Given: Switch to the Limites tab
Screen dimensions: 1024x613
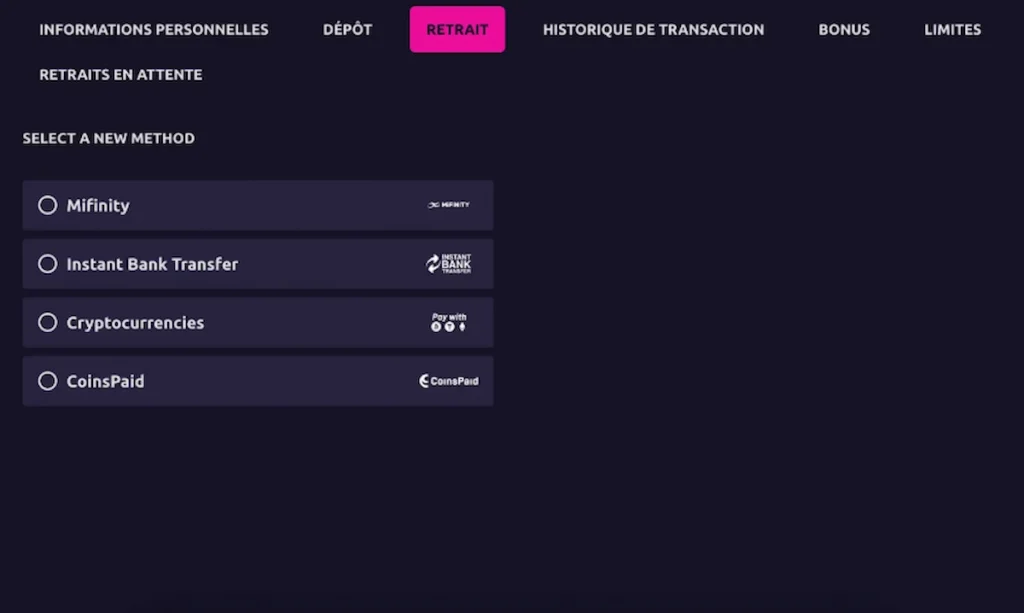Looking at the screenshot, I should [x=952, y=29].
